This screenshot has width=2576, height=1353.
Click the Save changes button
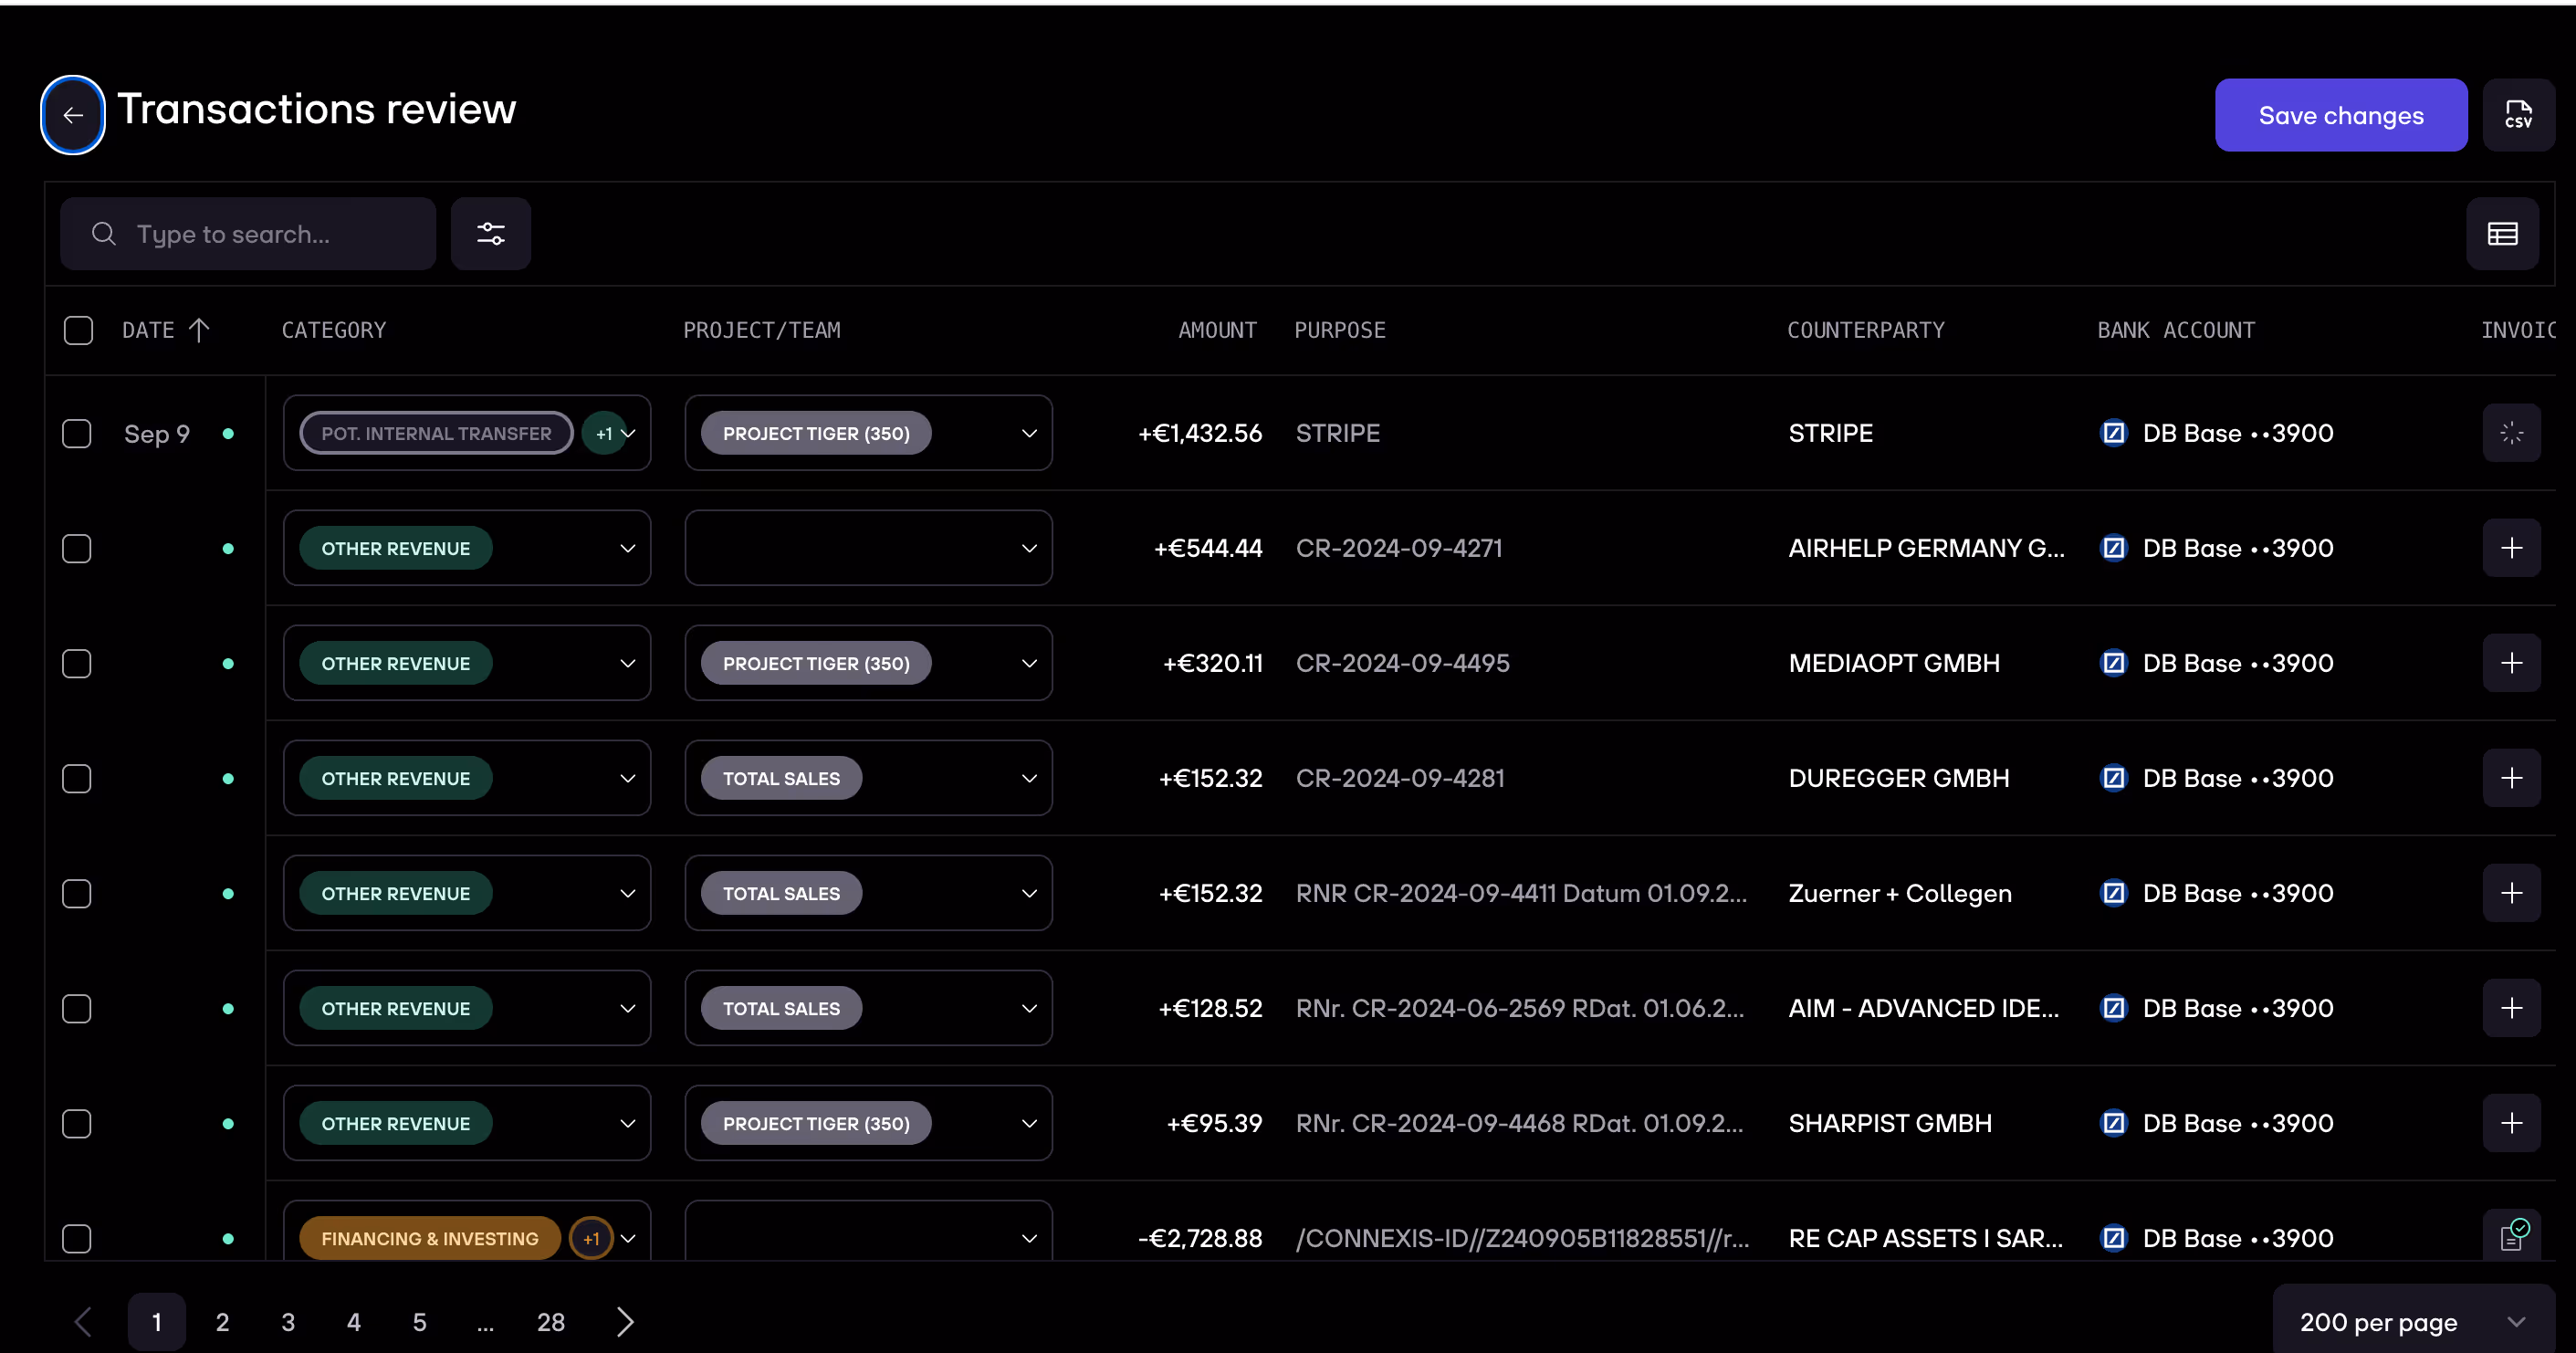pyautogui.click(x=2340, y=115)
